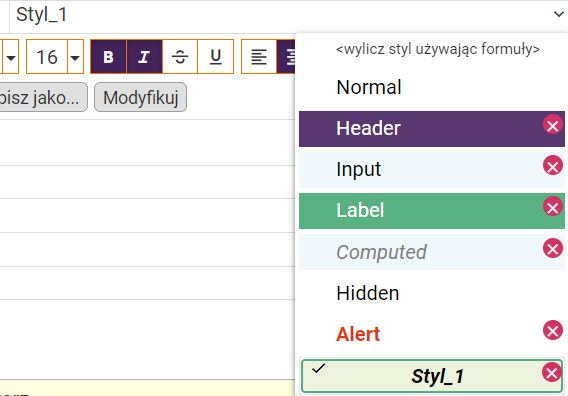568x396 pixels.
Task: Select the green Label style swatch
Action: 432,210
